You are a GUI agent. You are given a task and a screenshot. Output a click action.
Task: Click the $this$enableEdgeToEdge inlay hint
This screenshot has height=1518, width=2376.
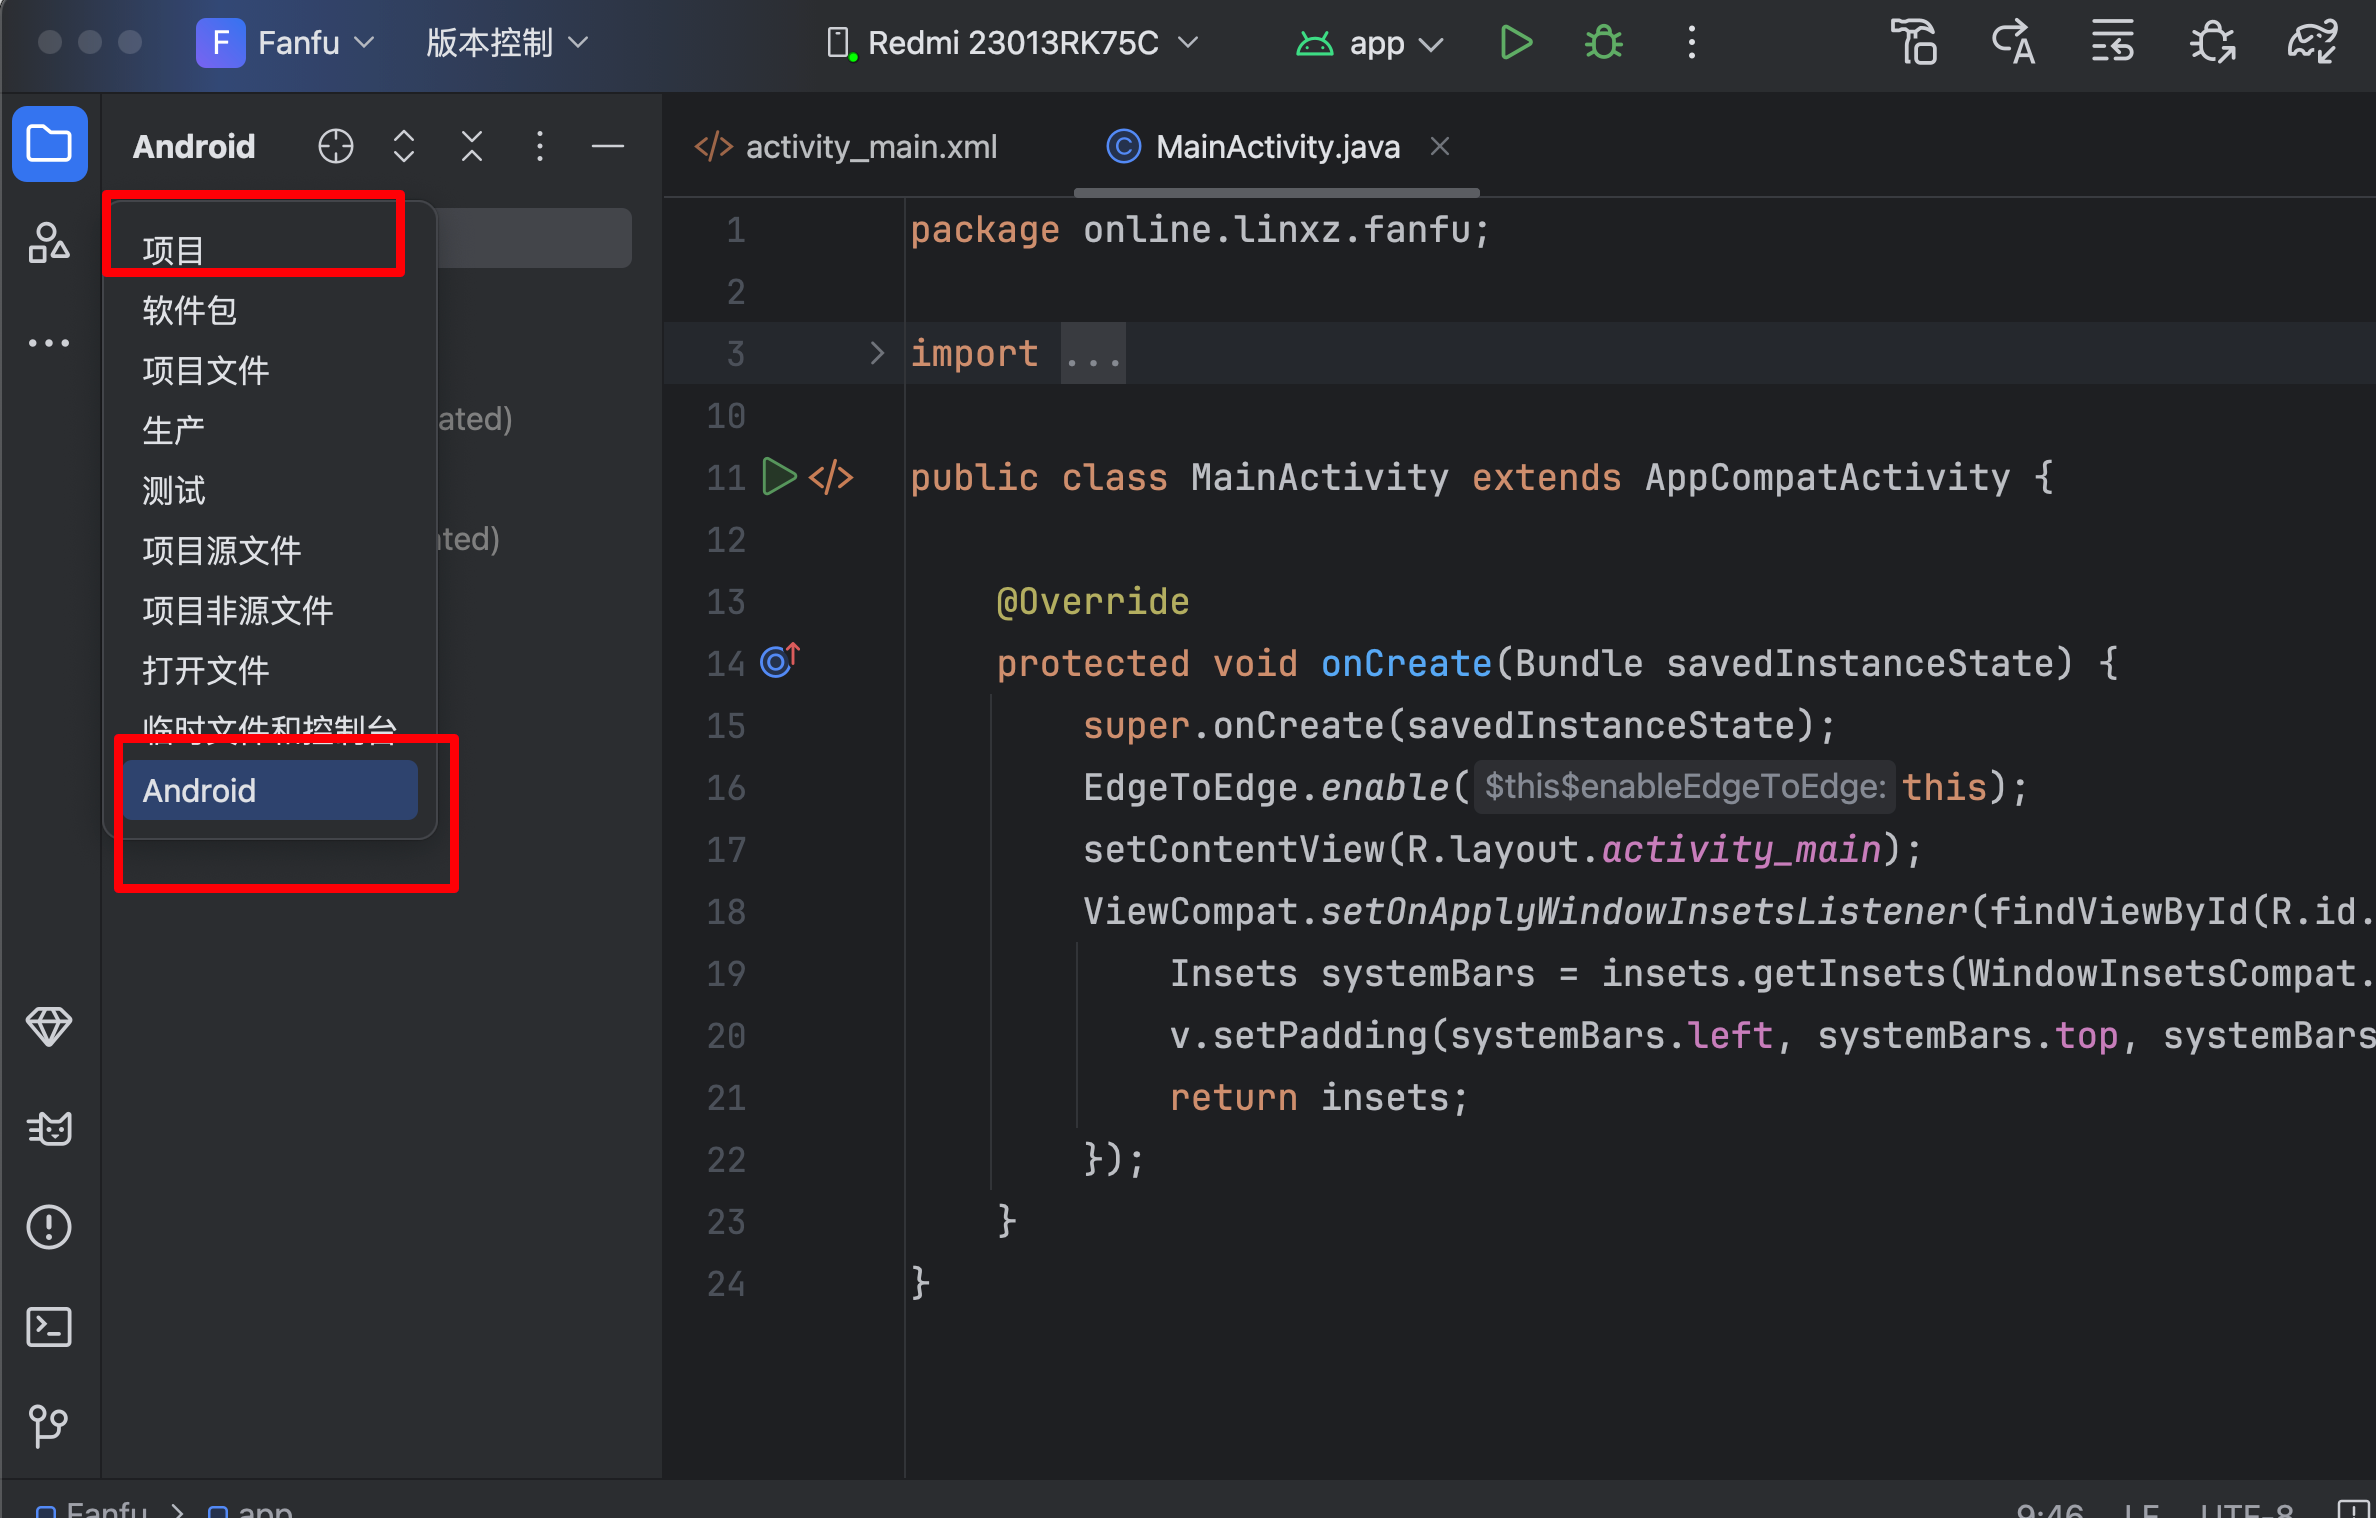tap(1685, 787)
